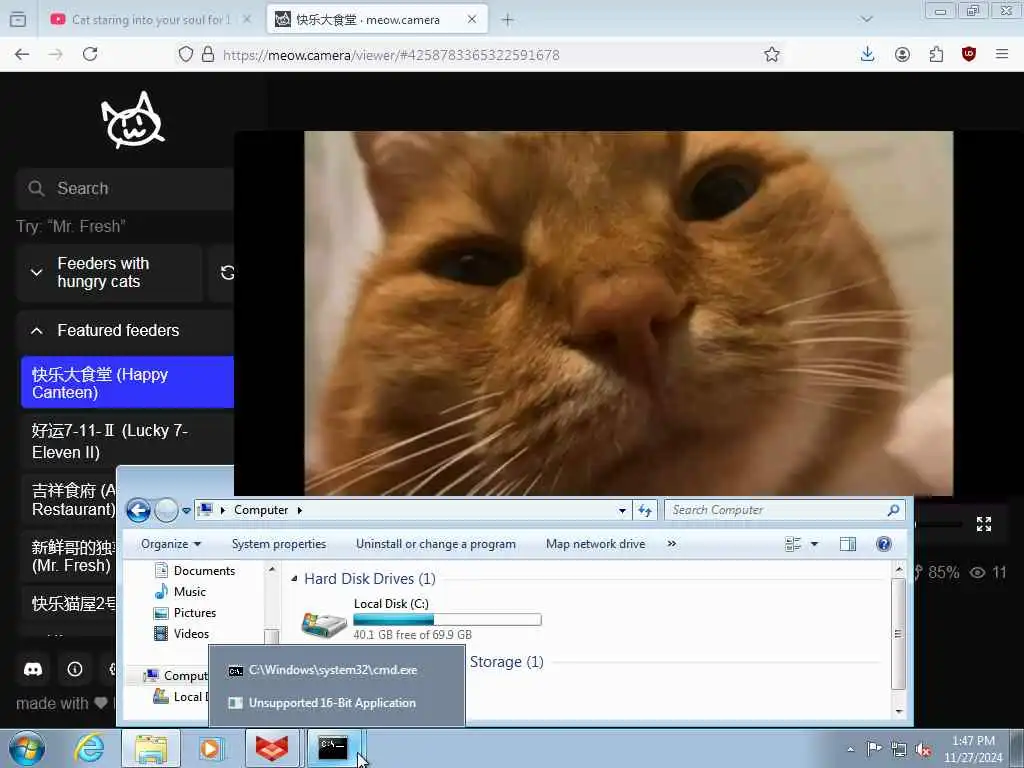The width and height of the screenshot is (1024, 768).
Task: Open Videos in the navigation pane
Action: tap(182, 633)
